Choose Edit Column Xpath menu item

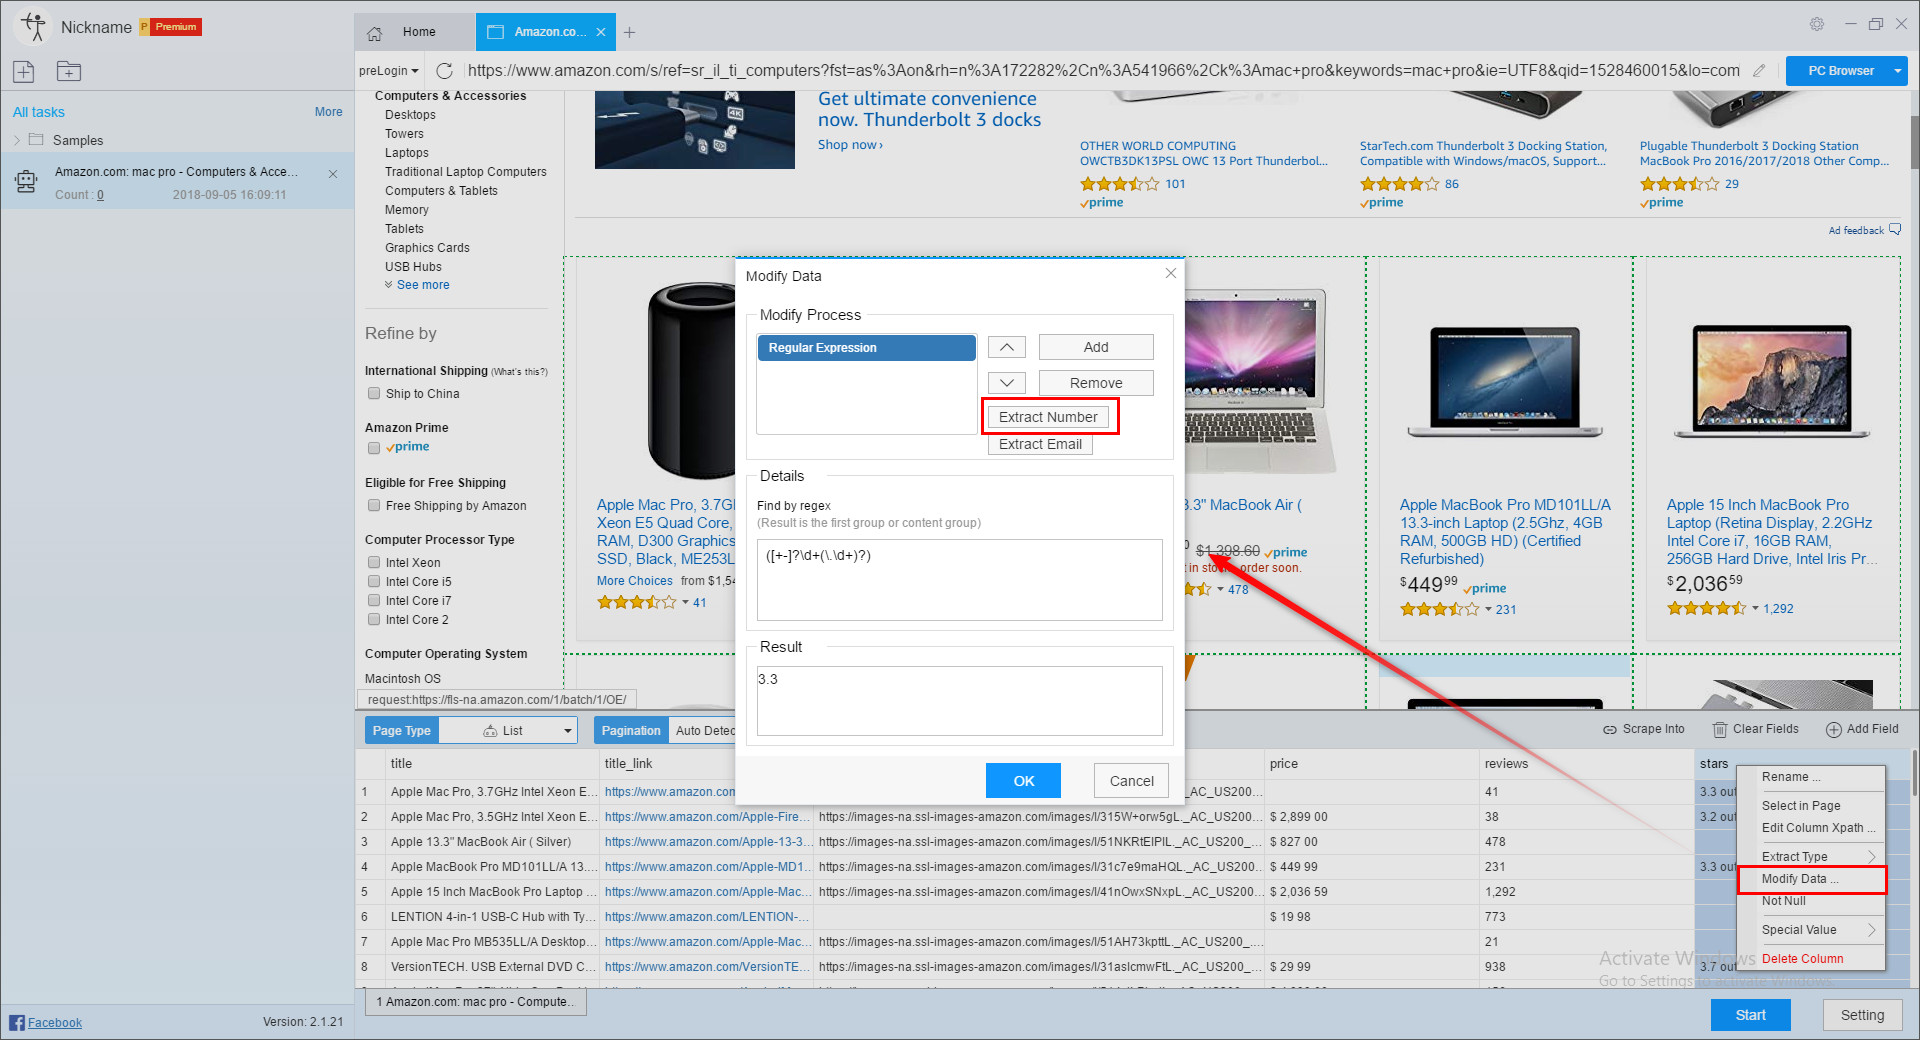pos(1812,828)
